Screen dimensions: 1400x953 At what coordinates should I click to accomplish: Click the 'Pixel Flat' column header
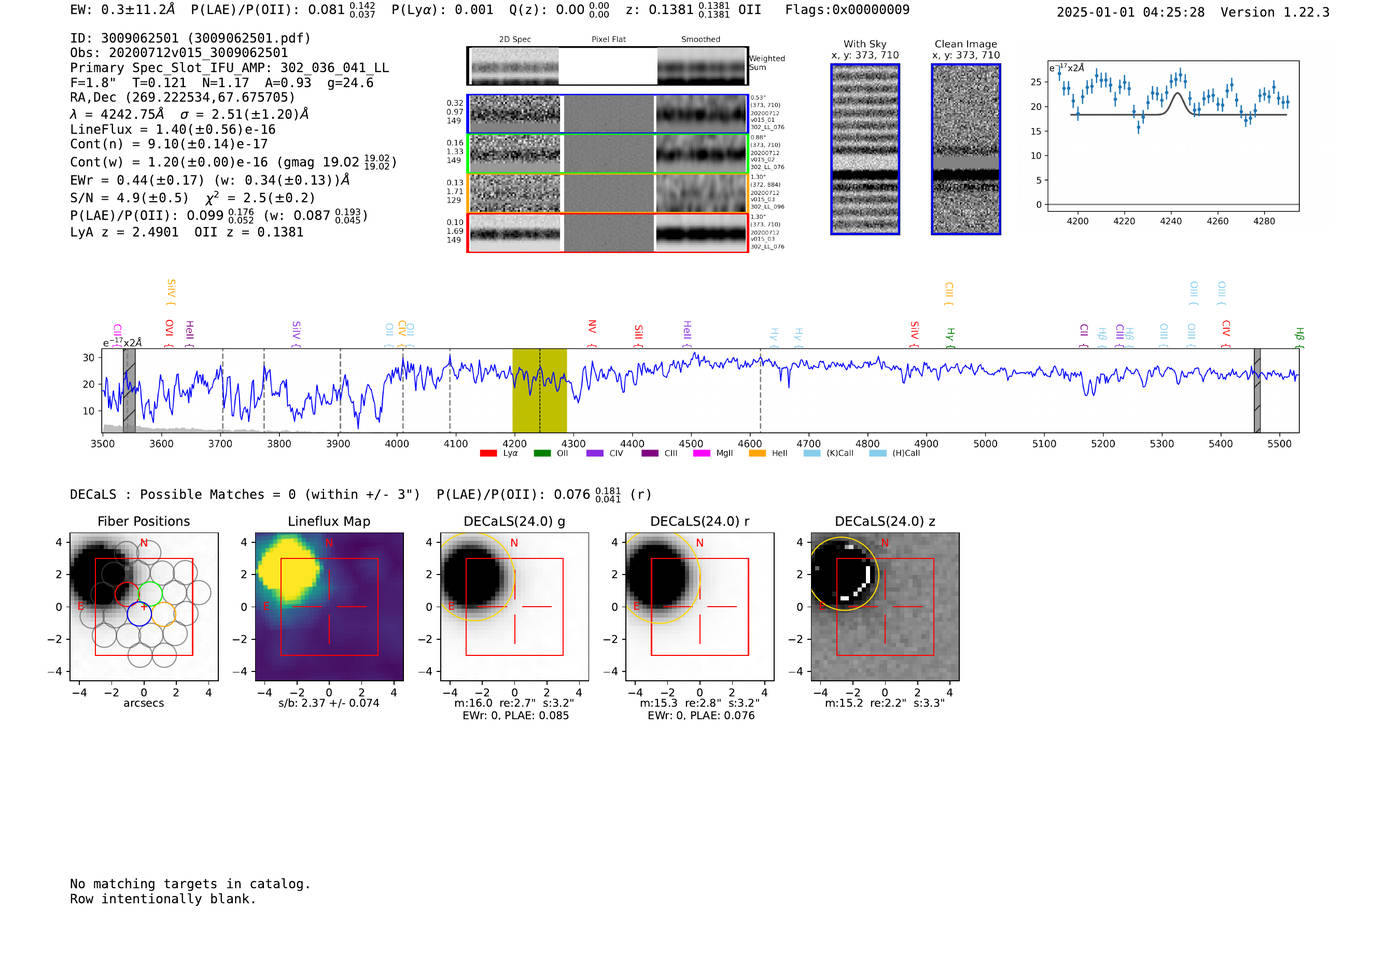click(608, 40)
